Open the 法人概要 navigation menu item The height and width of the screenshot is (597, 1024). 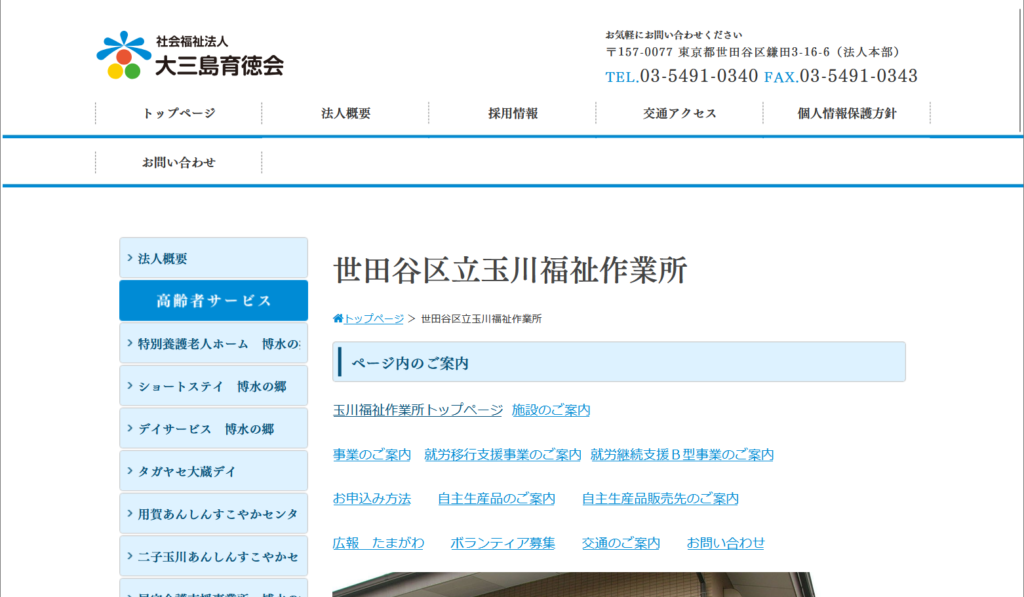[345, 113]
